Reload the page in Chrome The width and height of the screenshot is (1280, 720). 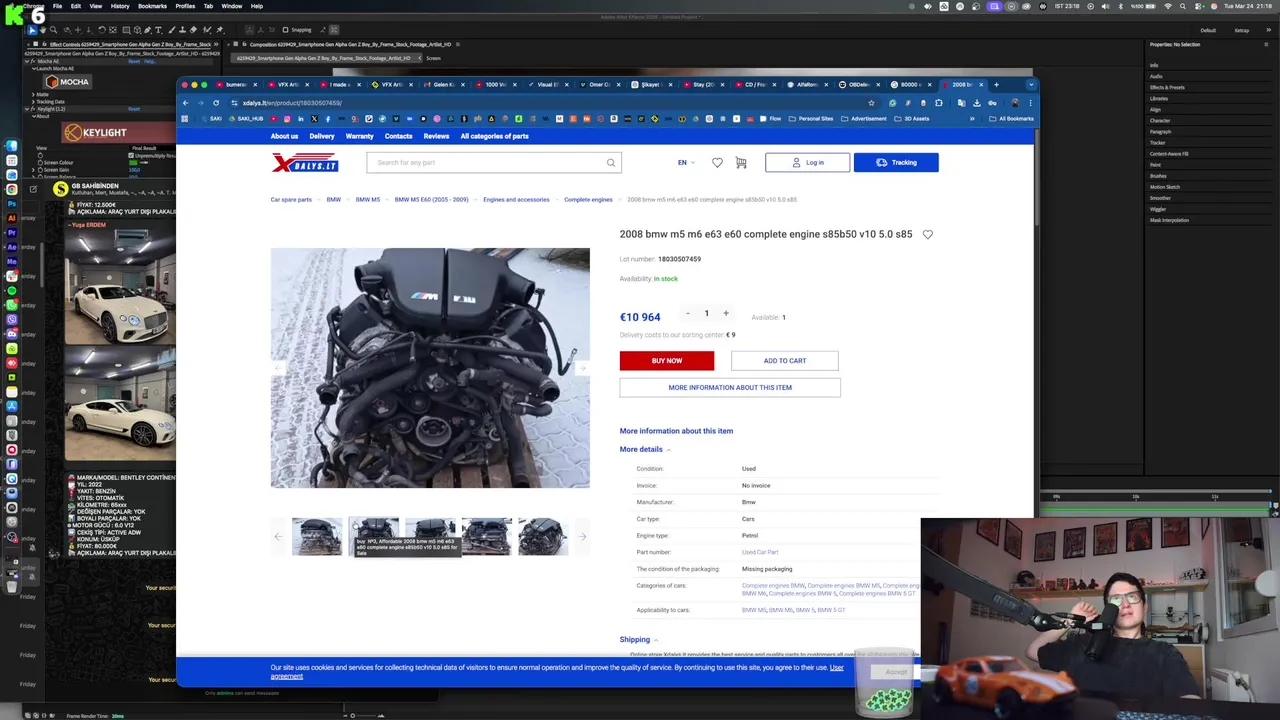pos(215,103)
